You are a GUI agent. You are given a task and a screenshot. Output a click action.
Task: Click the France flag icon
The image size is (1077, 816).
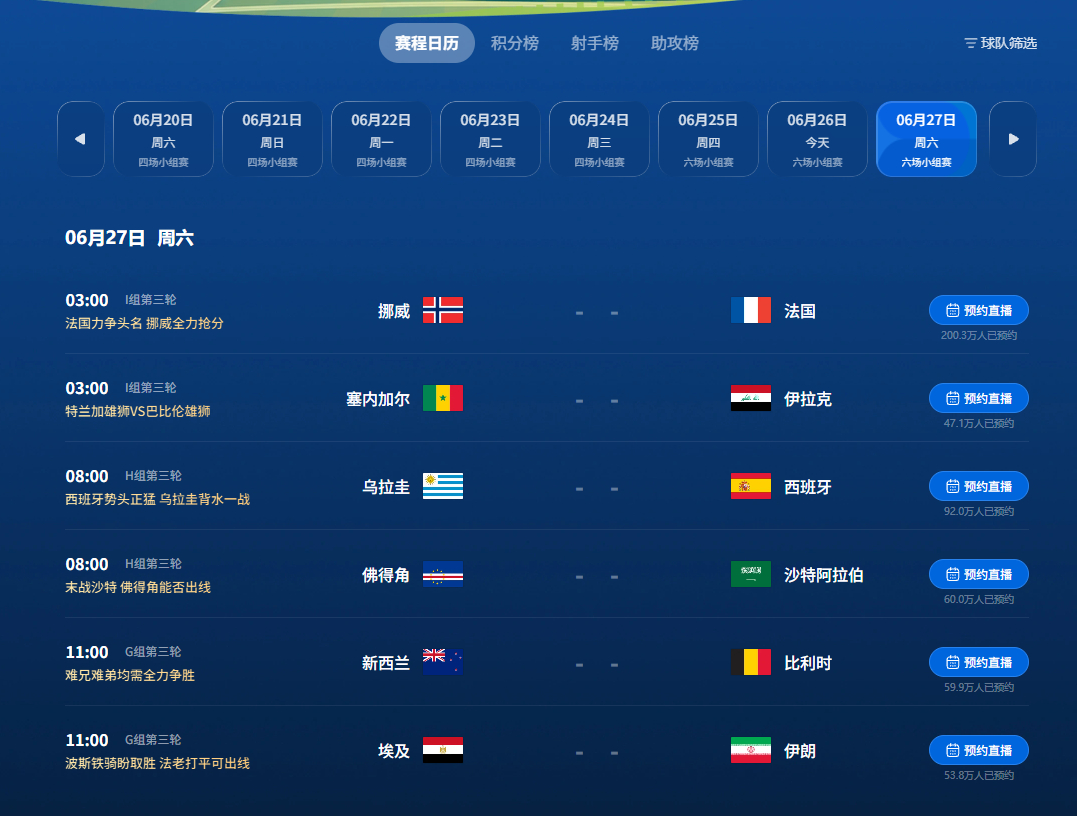tap(751, 310)
